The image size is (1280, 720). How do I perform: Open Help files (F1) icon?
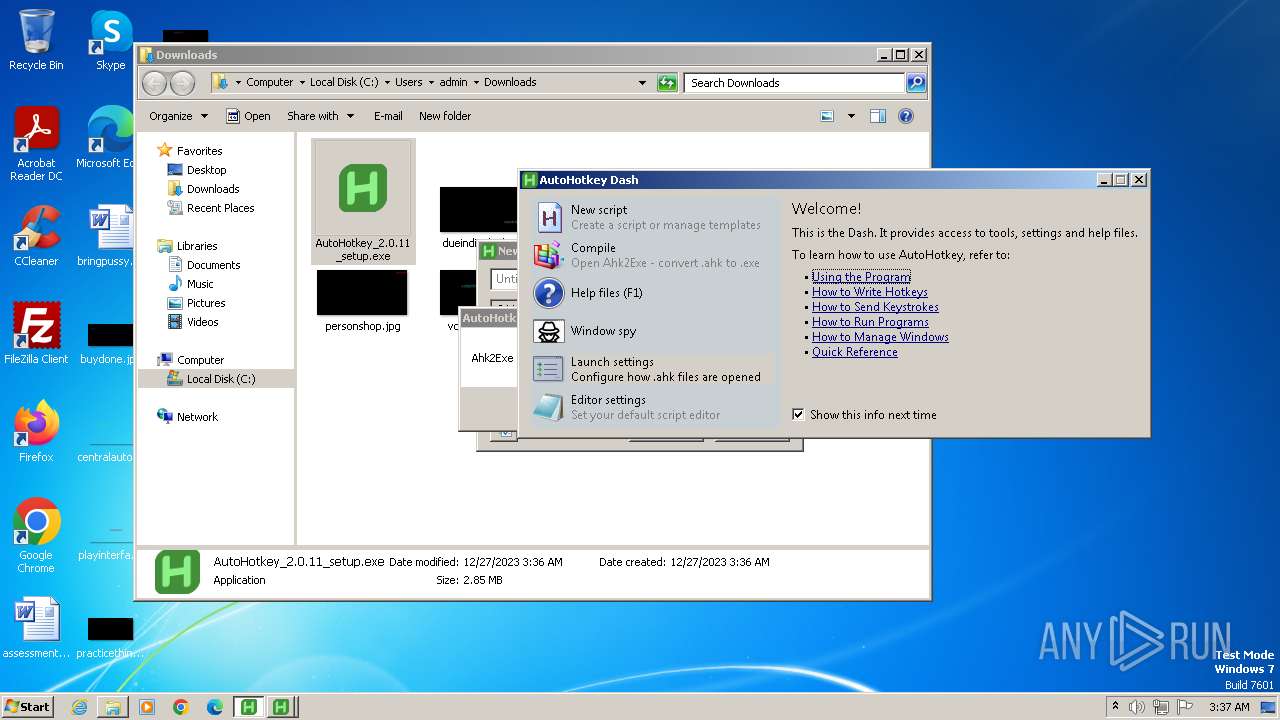pyautogui.click(x=548, y=293)
